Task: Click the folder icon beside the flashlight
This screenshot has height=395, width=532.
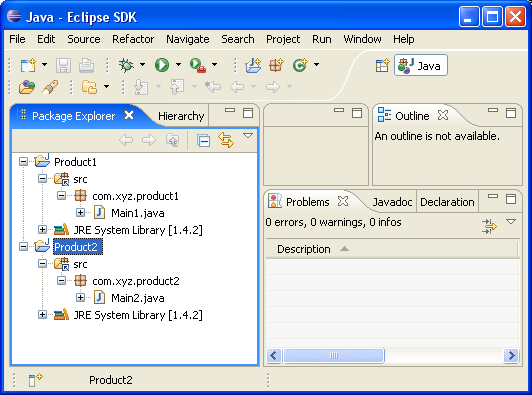Action: click(x=89, y=87)
